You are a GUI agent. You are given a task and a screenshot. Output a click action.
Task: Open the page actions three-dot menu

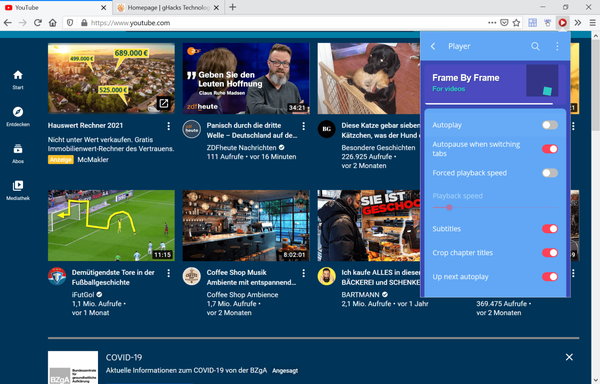(492, 23)
